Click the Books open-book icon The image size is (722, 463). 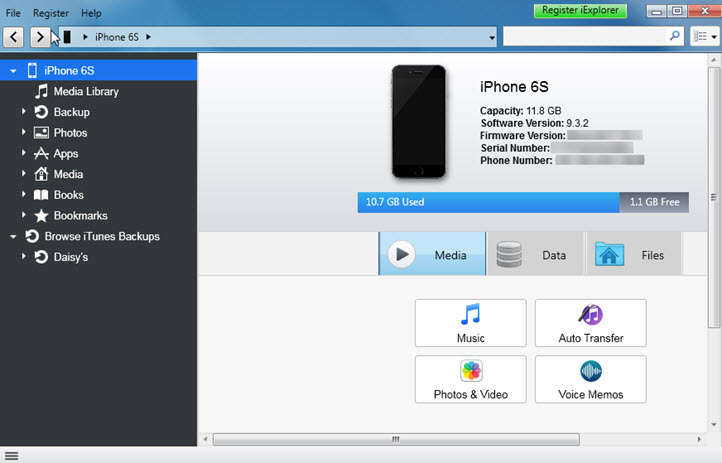click(41, 195)
